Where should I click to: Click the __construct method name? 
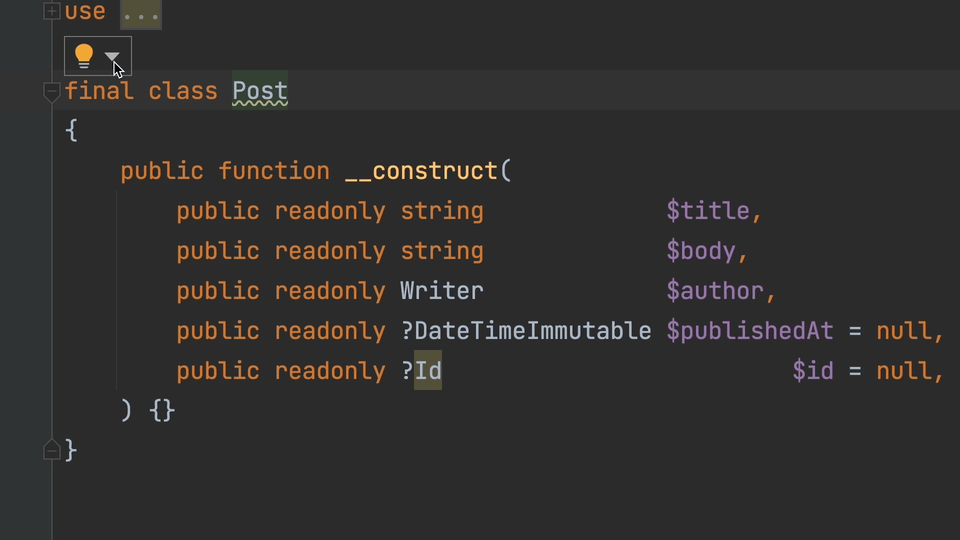coord(421,171)
